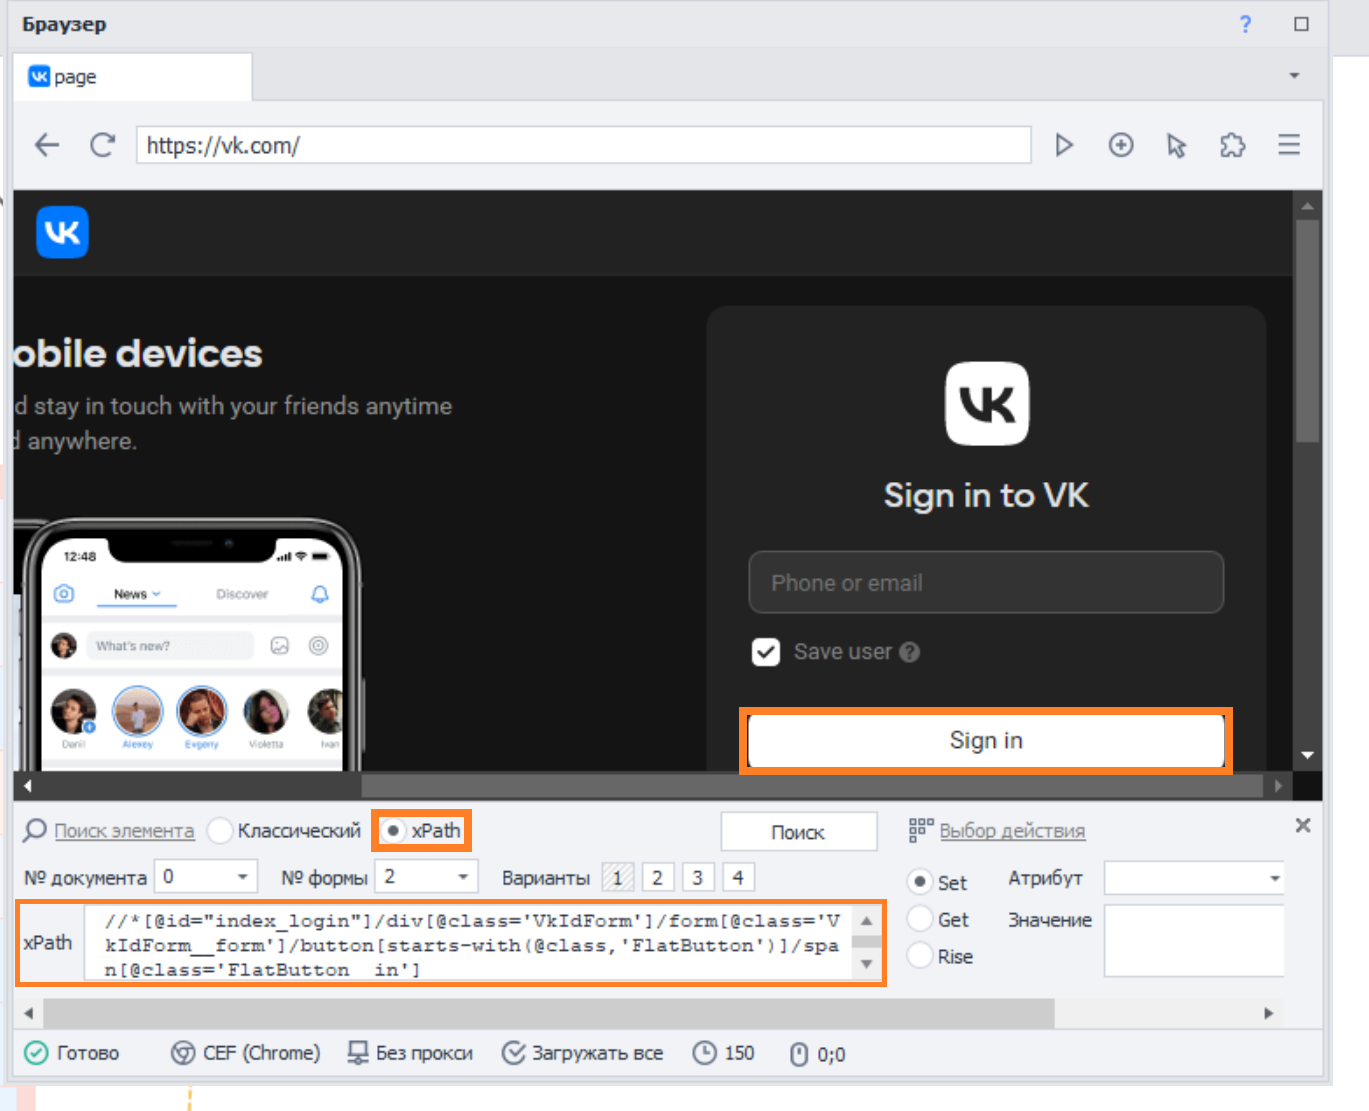
Task: Click the Save user help icon
Action: [x=909, y=652]
